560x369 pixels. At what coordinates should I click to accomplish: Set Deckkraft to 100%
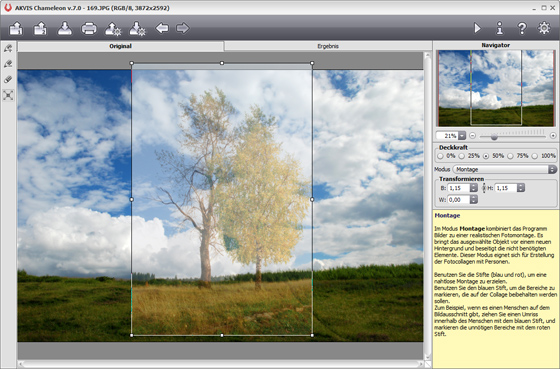click(535, 156)
